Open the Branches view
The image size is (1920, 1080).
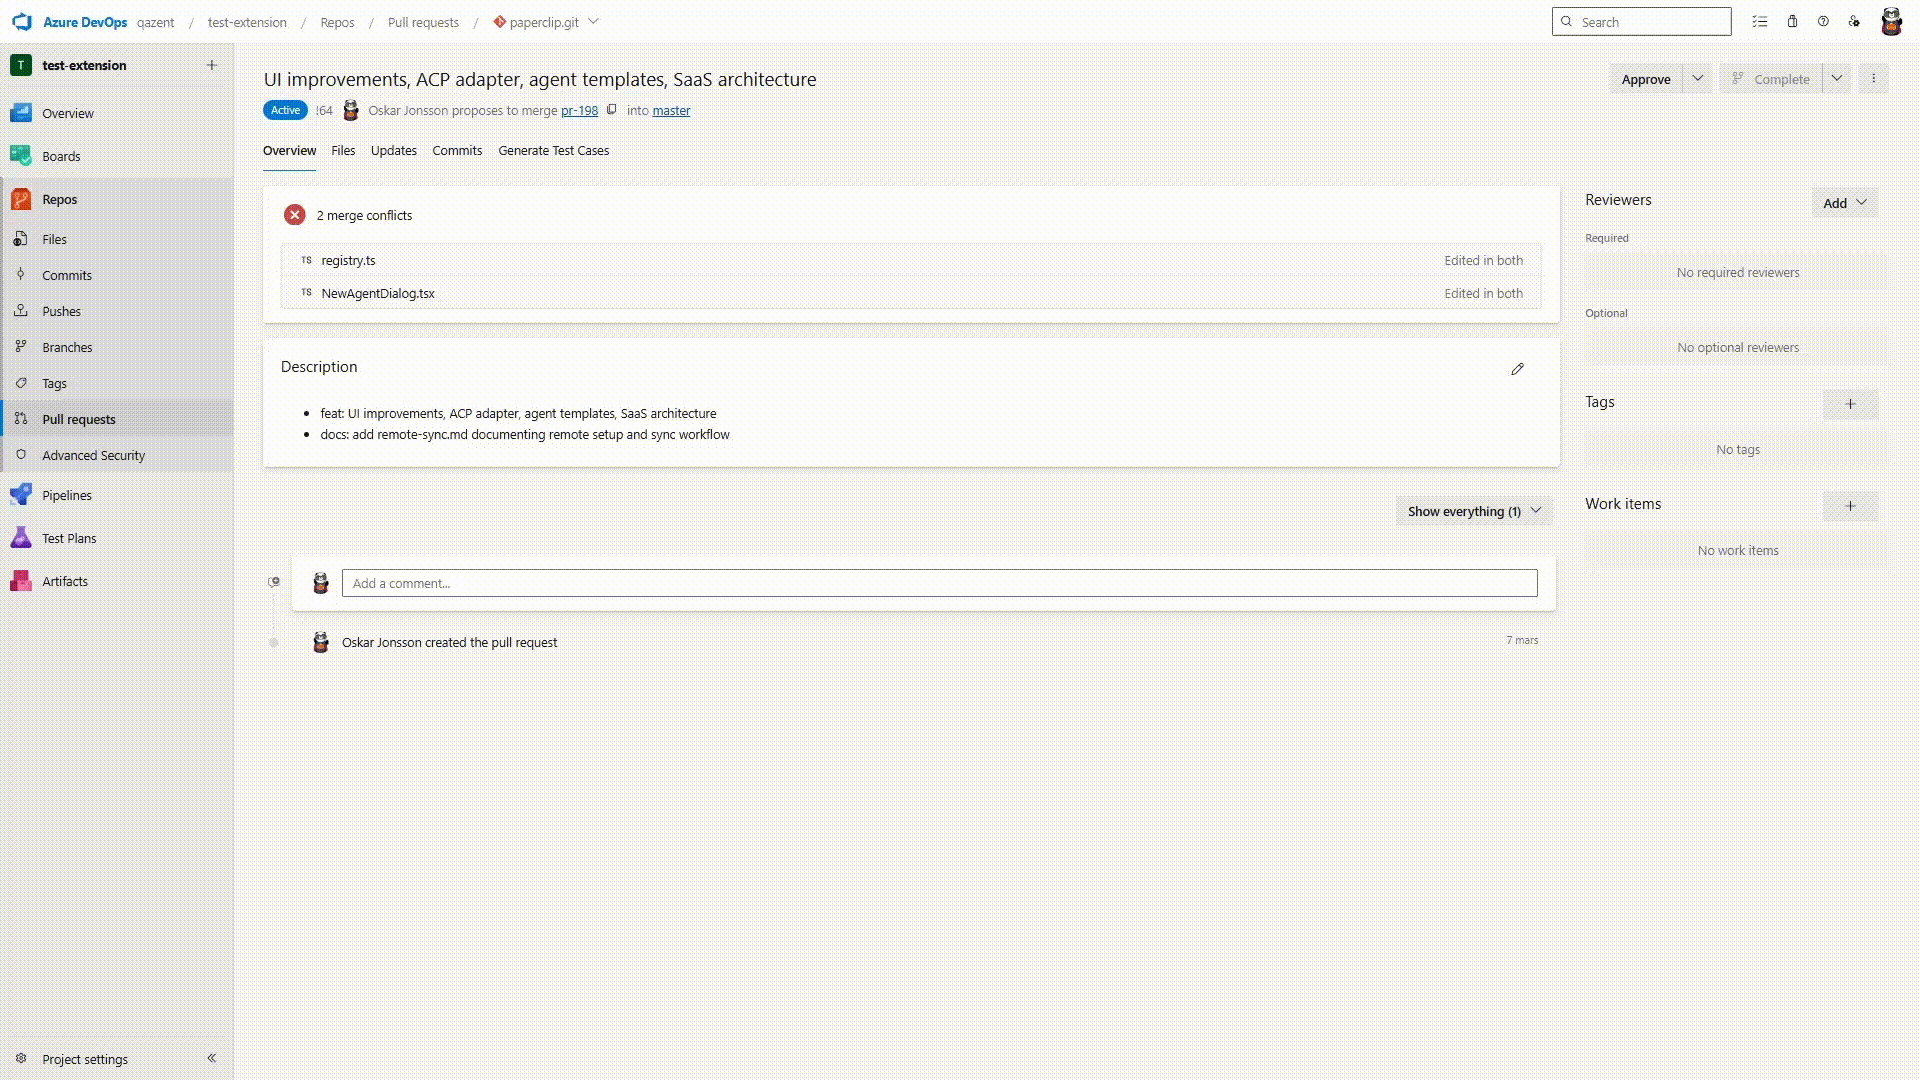click(67, 347)
